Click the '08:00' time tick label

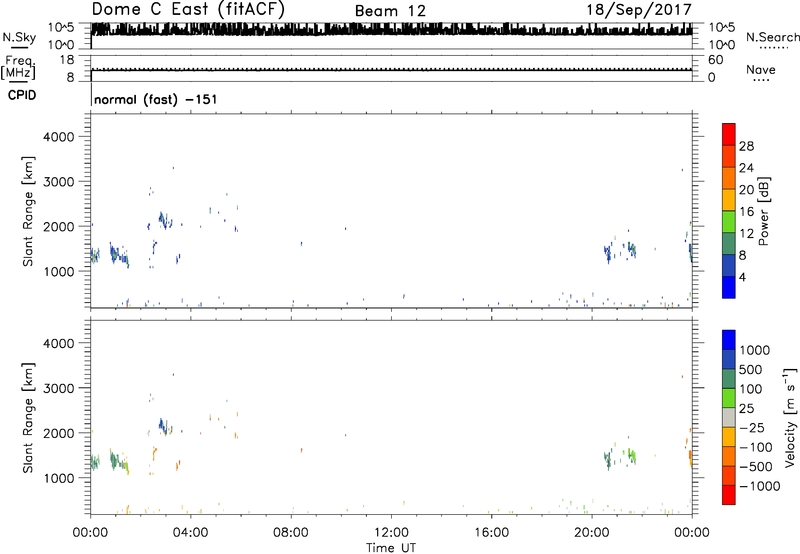pos(291,533)
